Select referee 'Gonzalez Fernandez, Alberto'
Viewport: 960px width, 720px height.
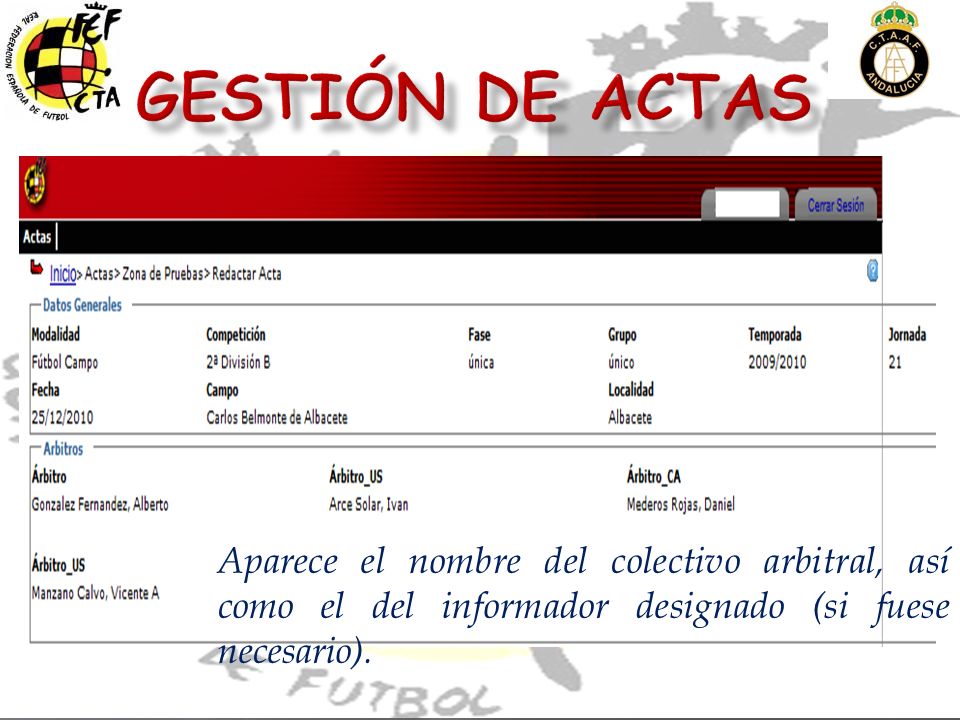100,504
